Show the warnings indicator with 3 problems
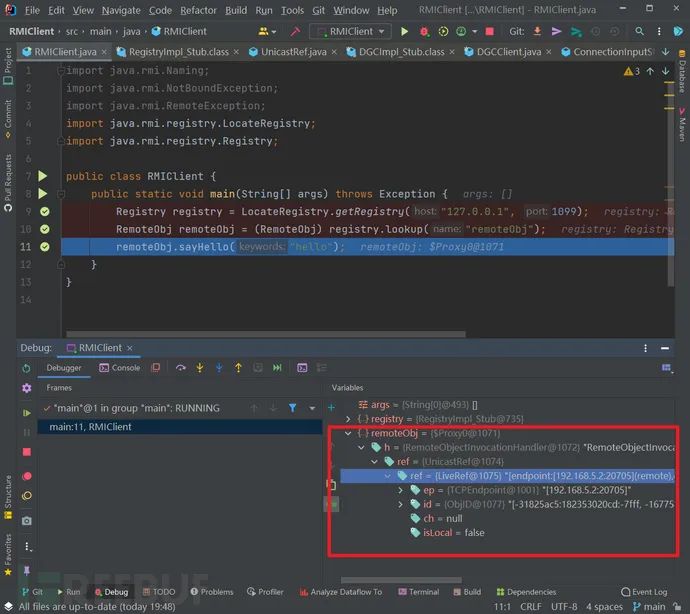The height and width of the screenshot is (614, 690). (631, 71)
